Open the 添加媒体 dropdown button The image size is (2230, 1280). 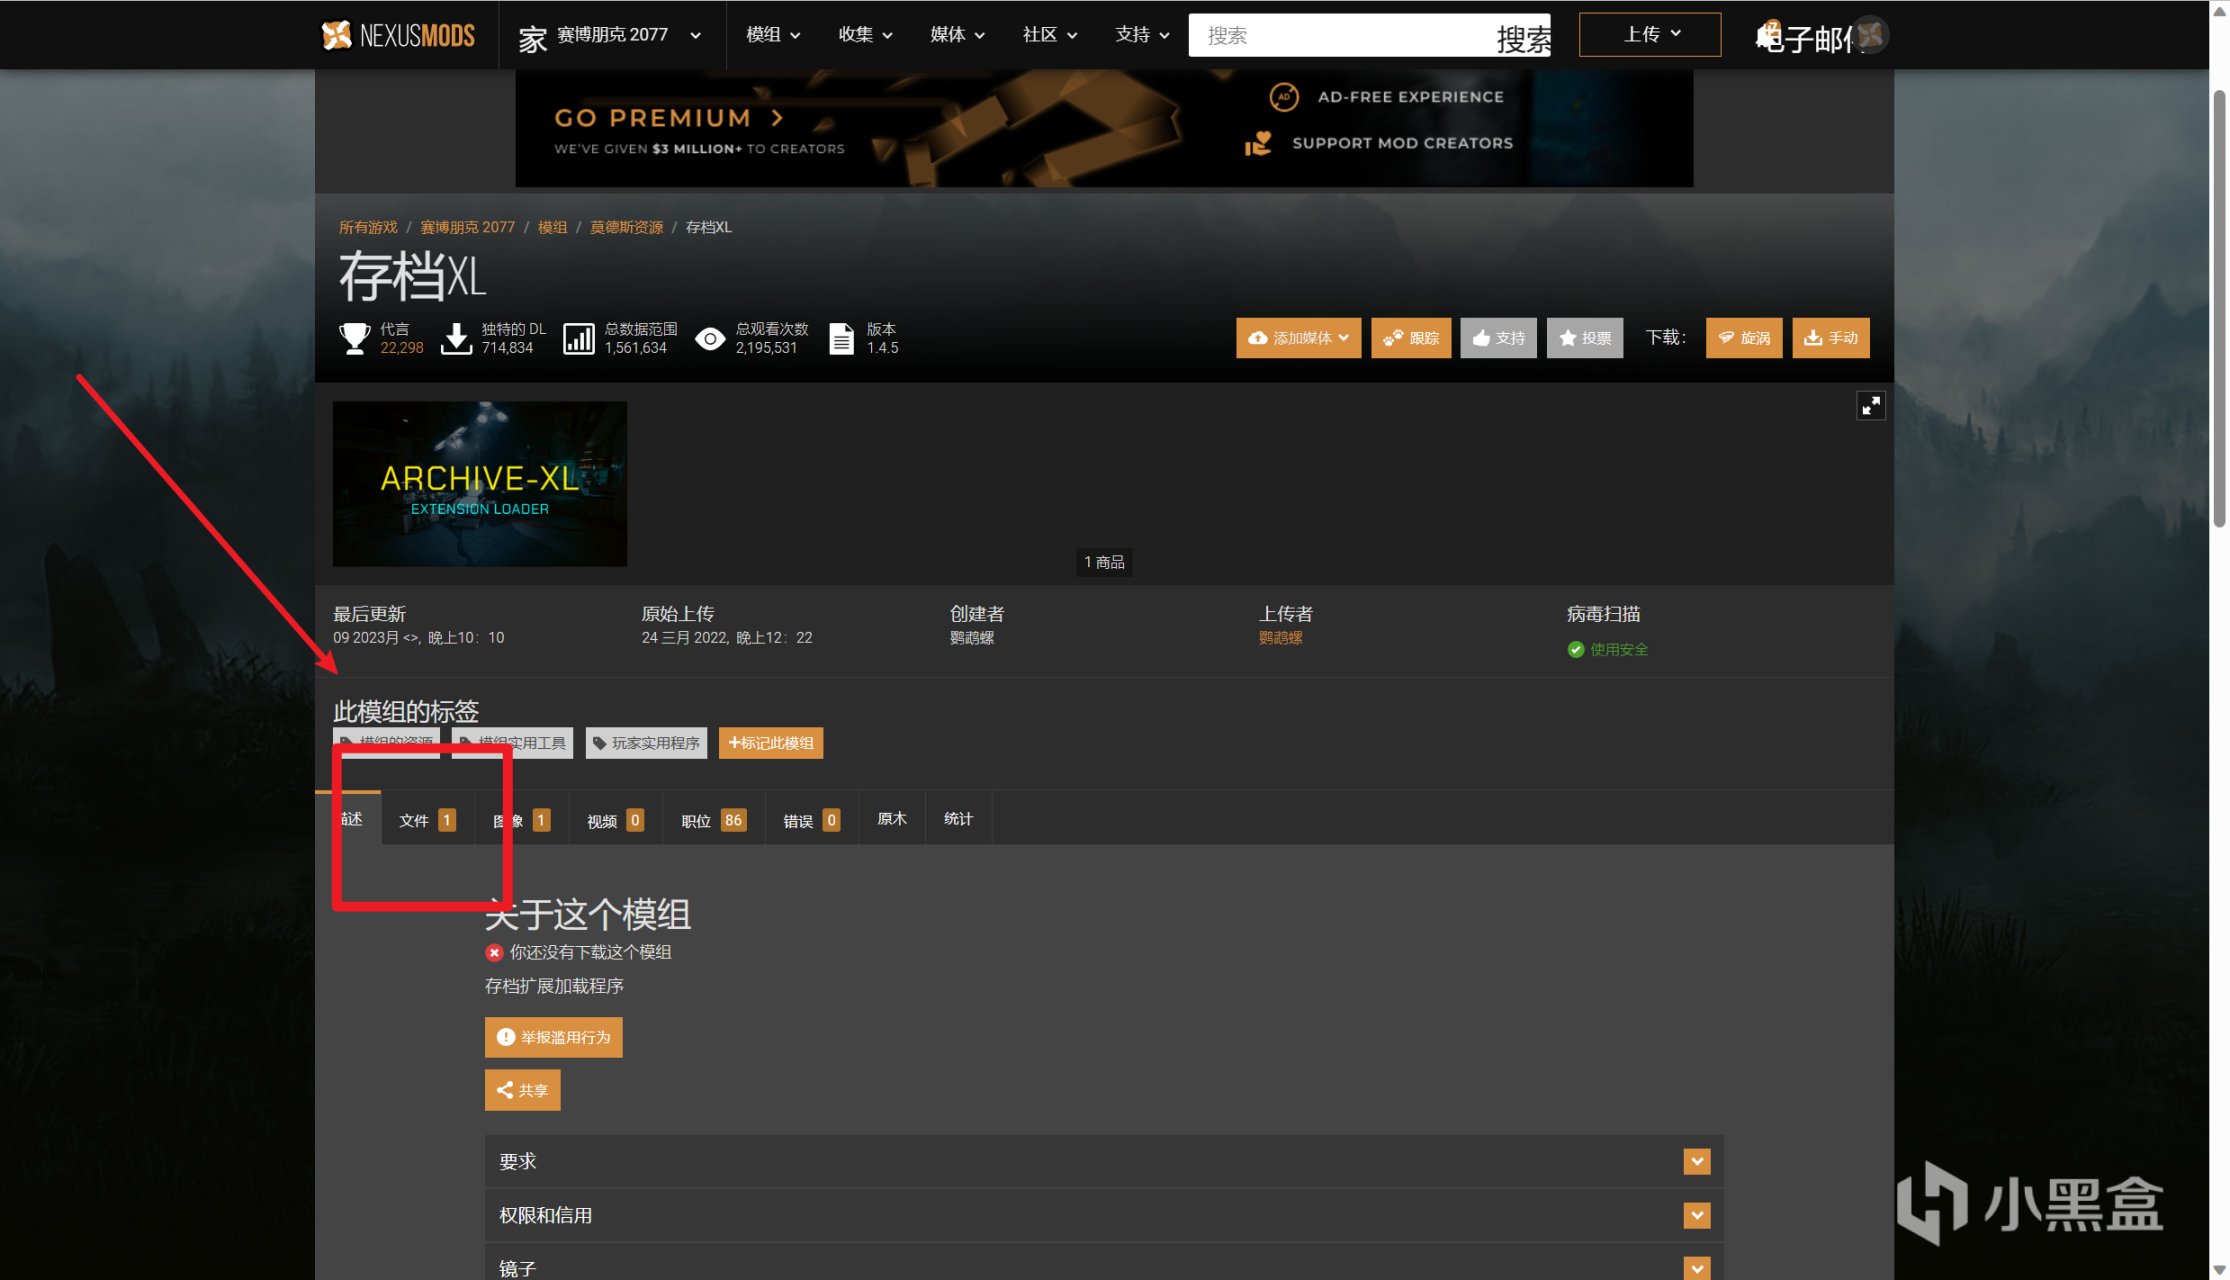[1298, 338]
